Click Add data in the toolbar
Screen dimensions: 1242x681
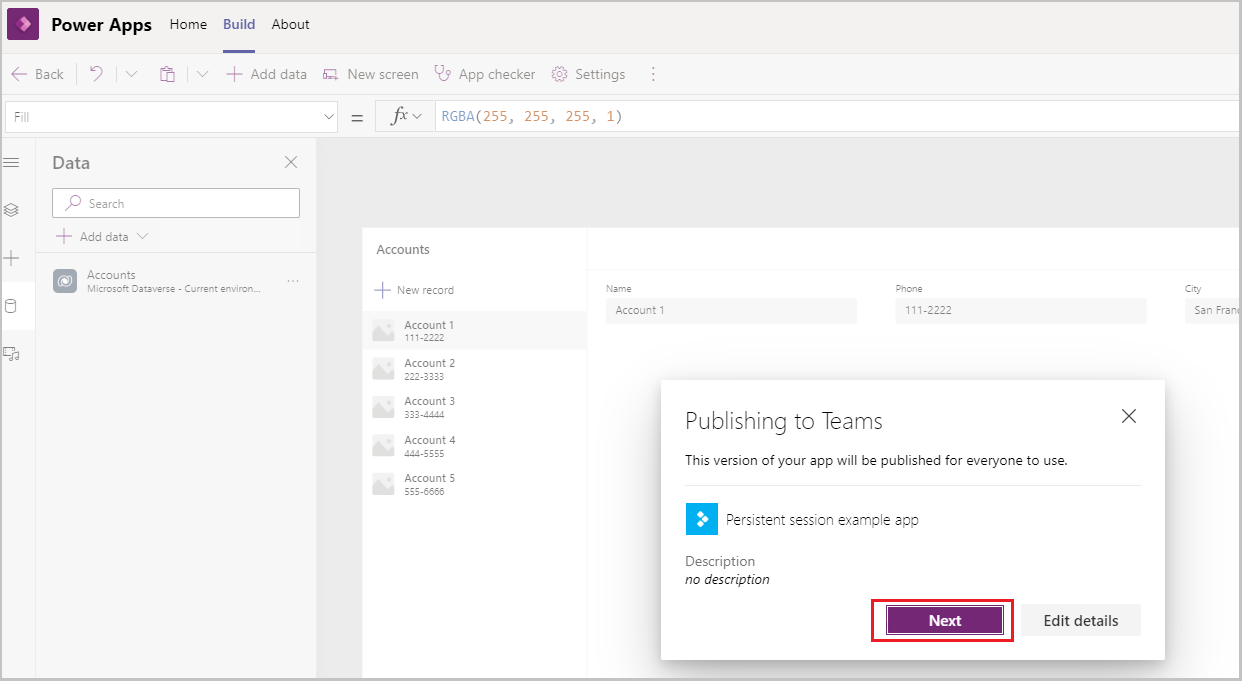pos(266,74)
